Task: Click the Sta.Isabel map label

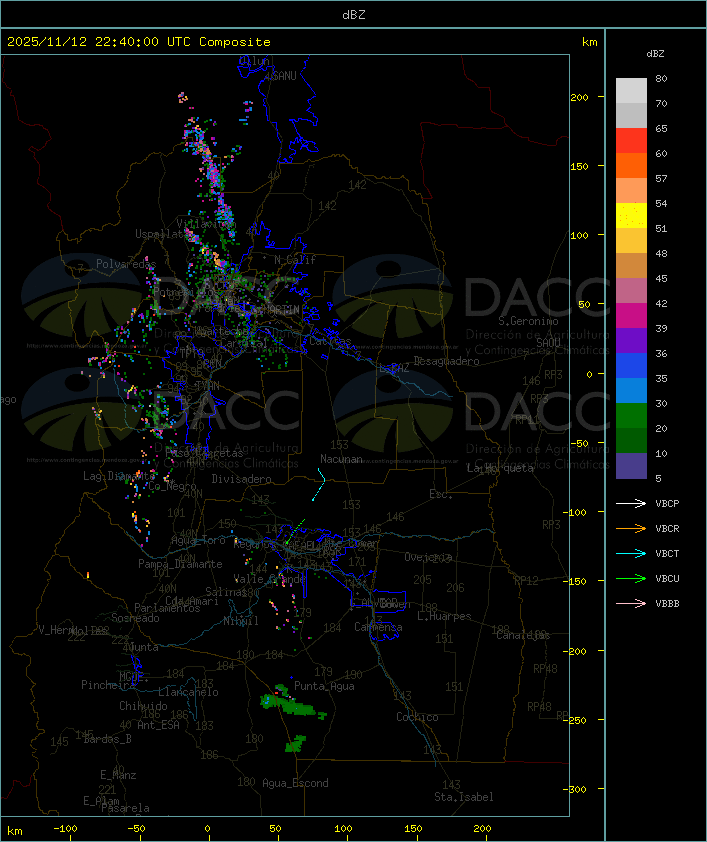Action: (463, 797)
